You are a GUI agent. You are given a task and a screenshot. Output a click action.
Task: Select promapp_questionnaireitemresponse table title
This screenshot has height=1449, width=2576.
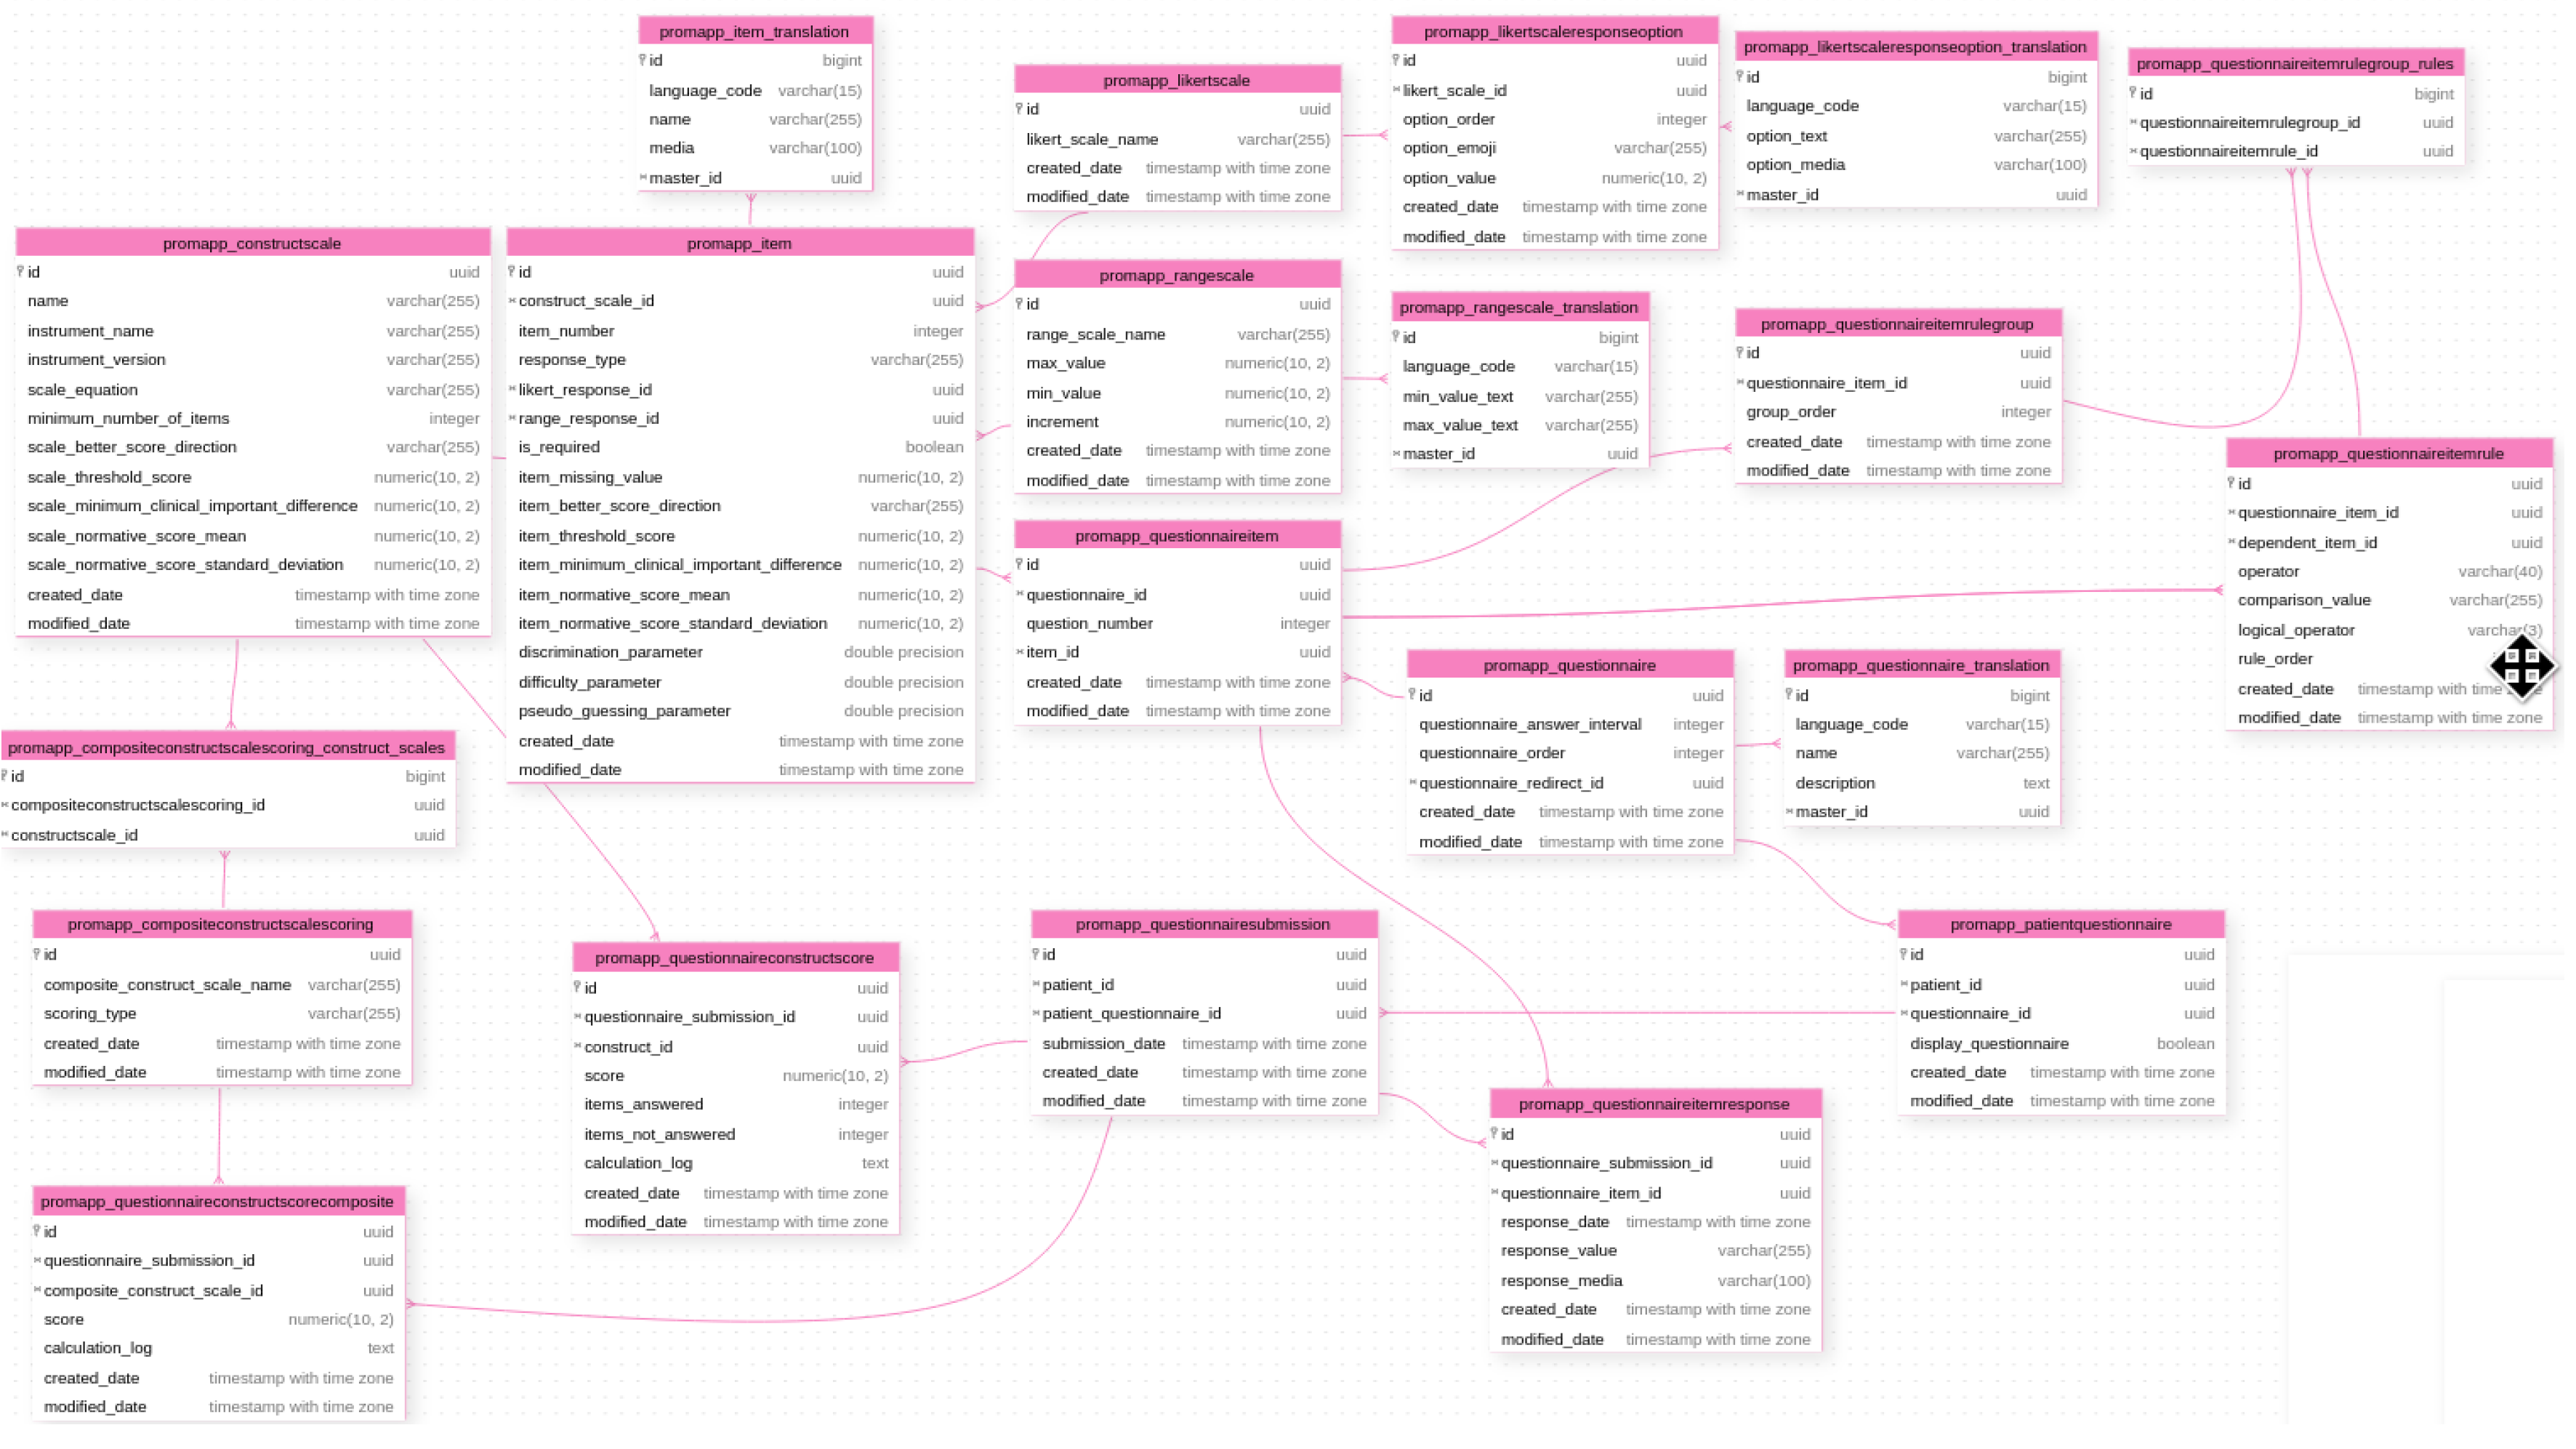(x=1654, y=1104)
